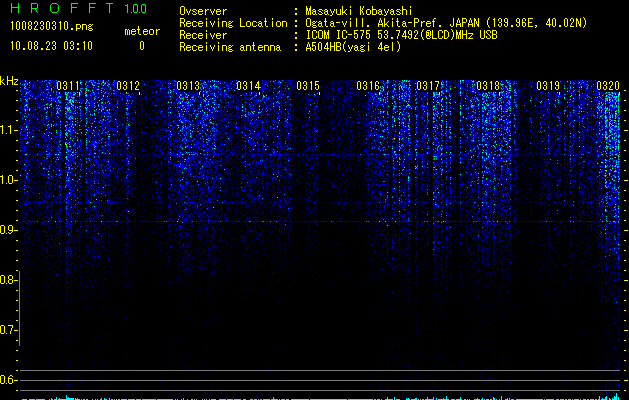Click the 0.6 kHz axis label
Image resolution: width=629 pixels, height=400 pixels.
click(x=8, y=380)
